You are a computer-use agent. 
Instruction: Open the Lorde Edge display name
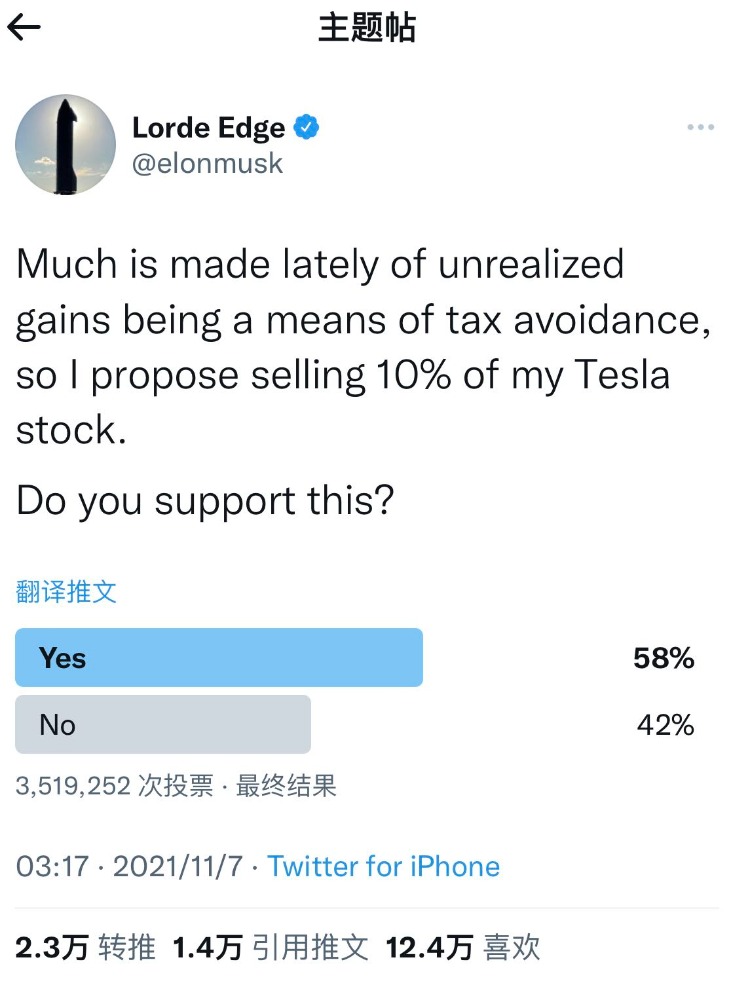(208, 128)
